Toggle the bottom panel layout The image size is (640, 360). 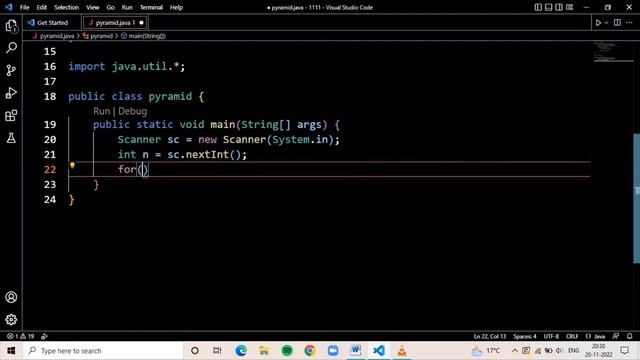coord(549,7)
